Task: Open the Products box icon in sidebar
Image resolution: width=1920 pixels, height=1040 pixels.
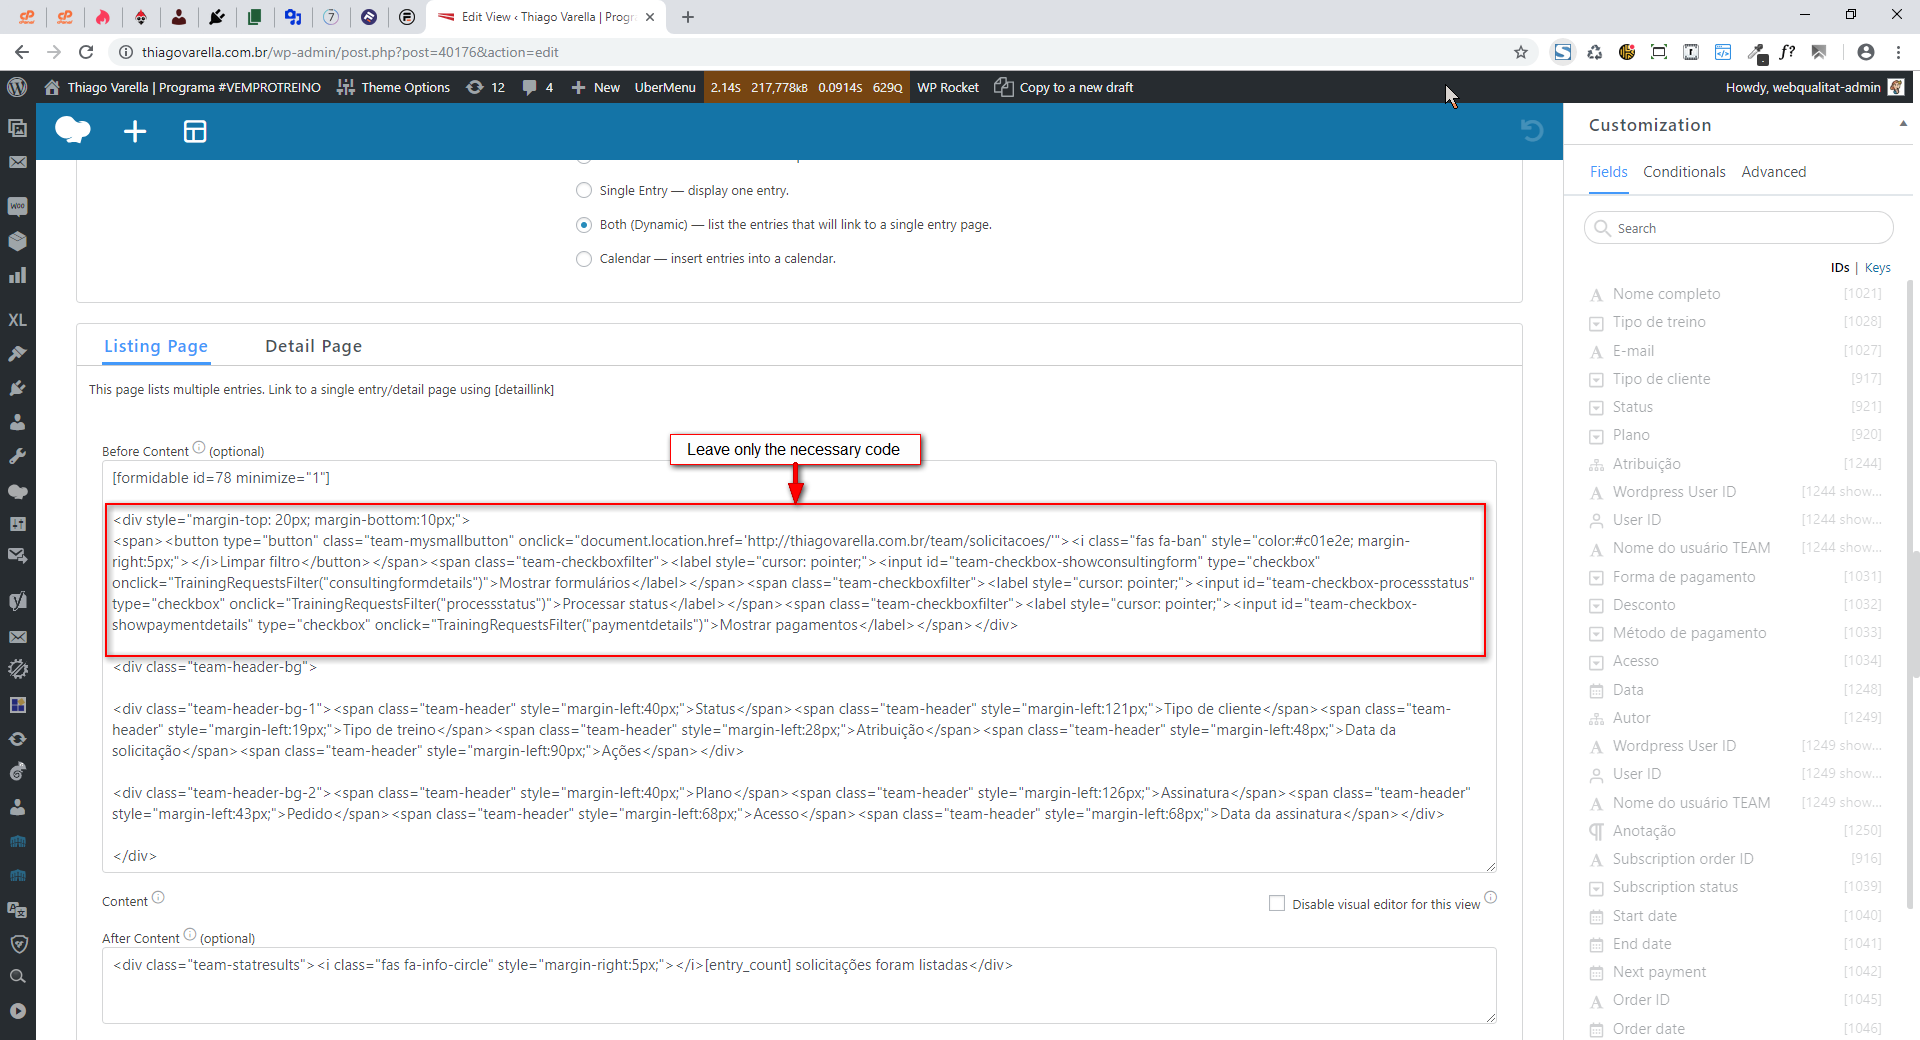Action: [x=17, y=241]
